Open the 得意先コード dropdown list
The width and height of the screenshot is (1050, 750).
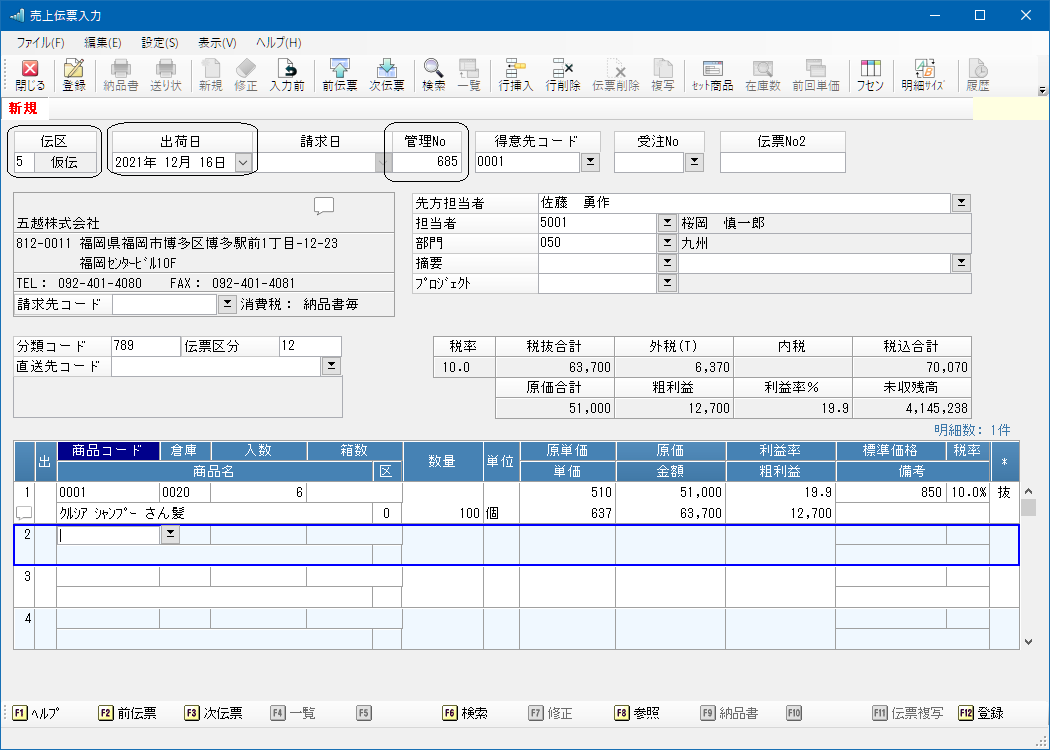pos(590,162)
